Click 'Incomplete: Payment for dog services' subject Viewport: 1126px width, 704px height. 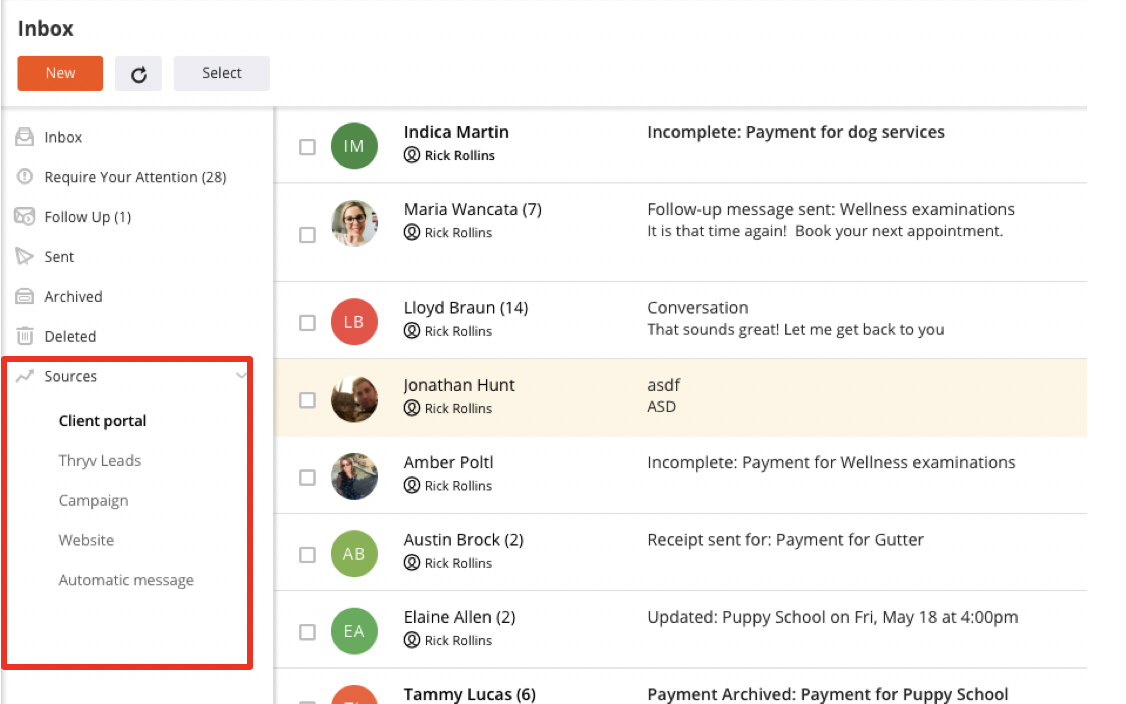coord(796,132)
